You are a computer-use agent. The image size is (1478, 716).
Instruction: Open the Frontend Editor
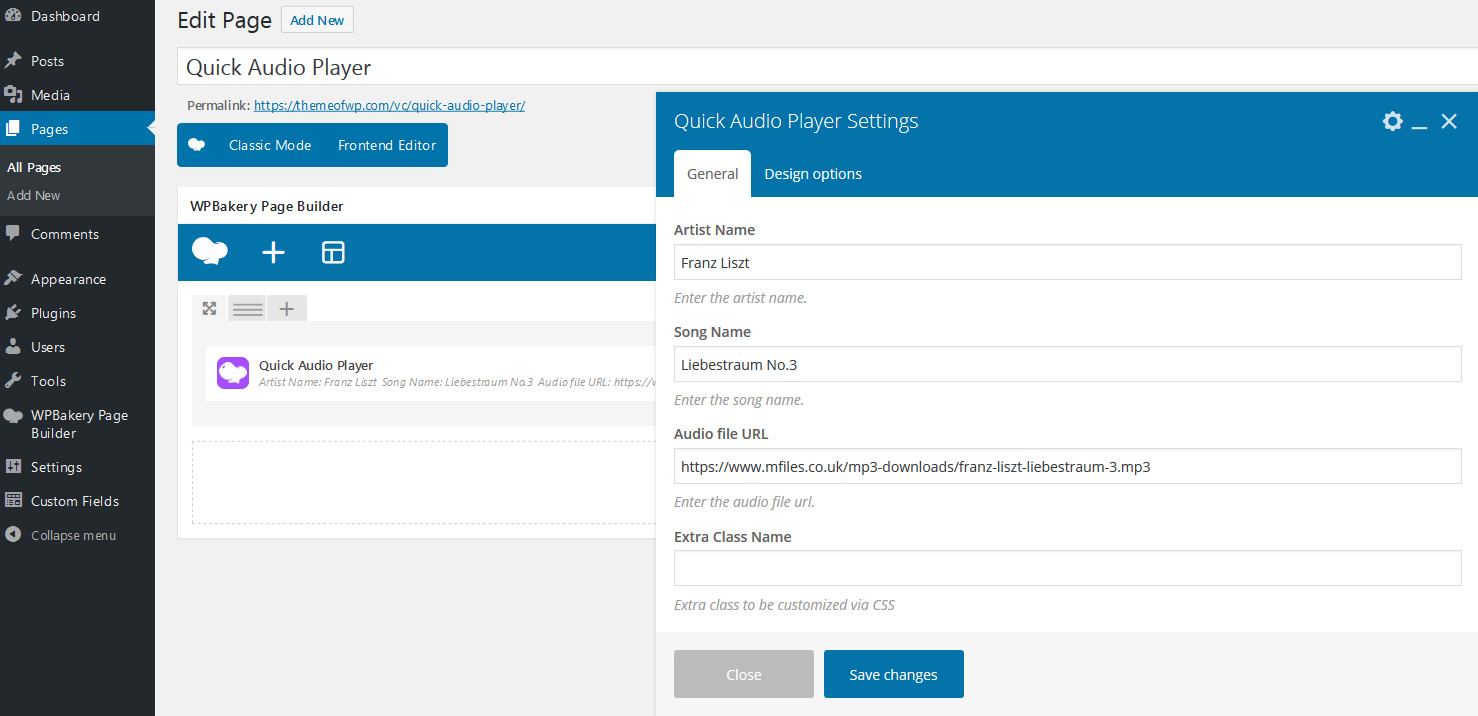tap(387, 145)
